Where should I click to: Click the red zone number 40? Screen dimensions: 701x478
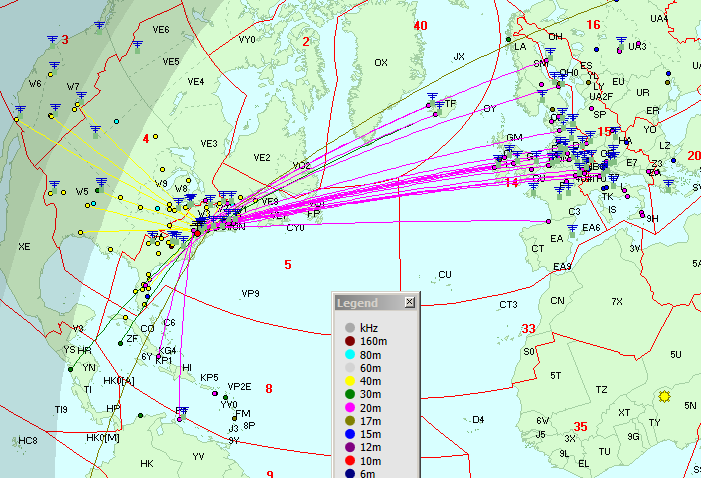coord(420,25)
